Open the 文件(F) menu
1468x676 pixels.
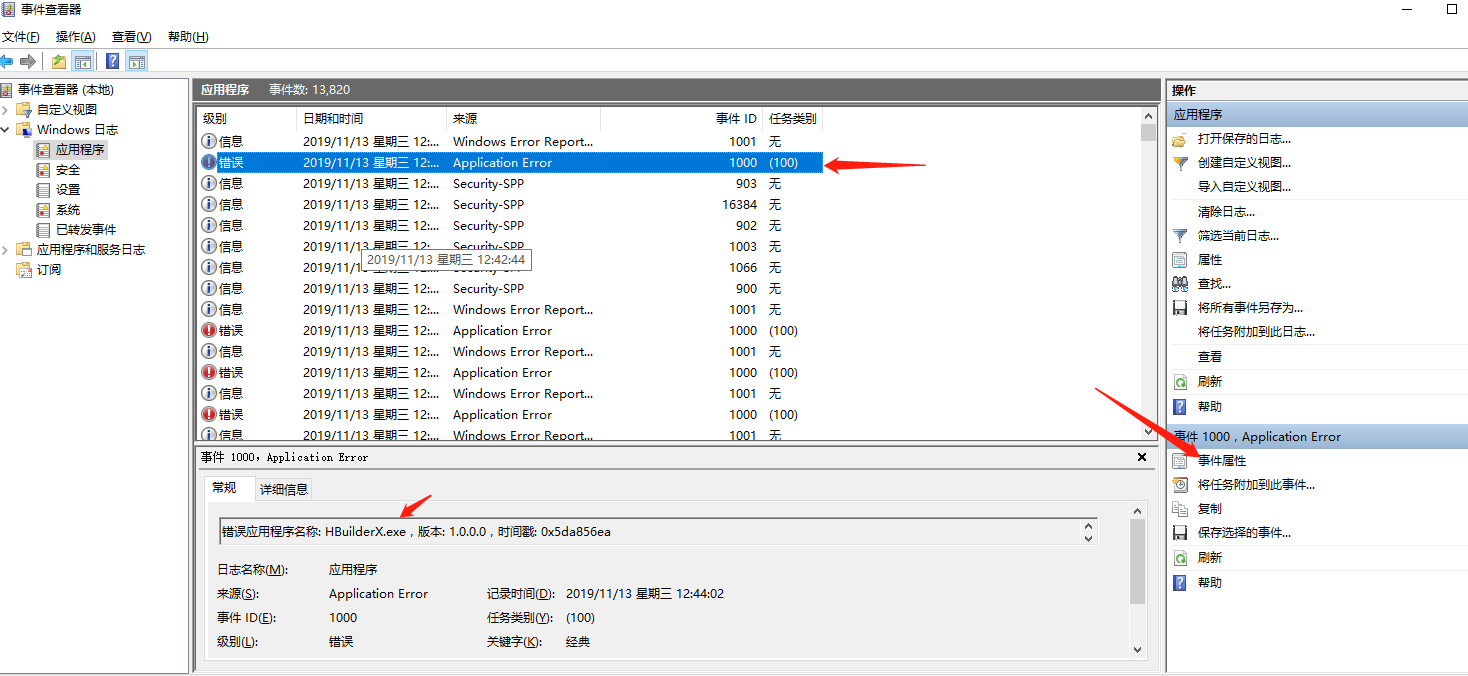point(21,37)
